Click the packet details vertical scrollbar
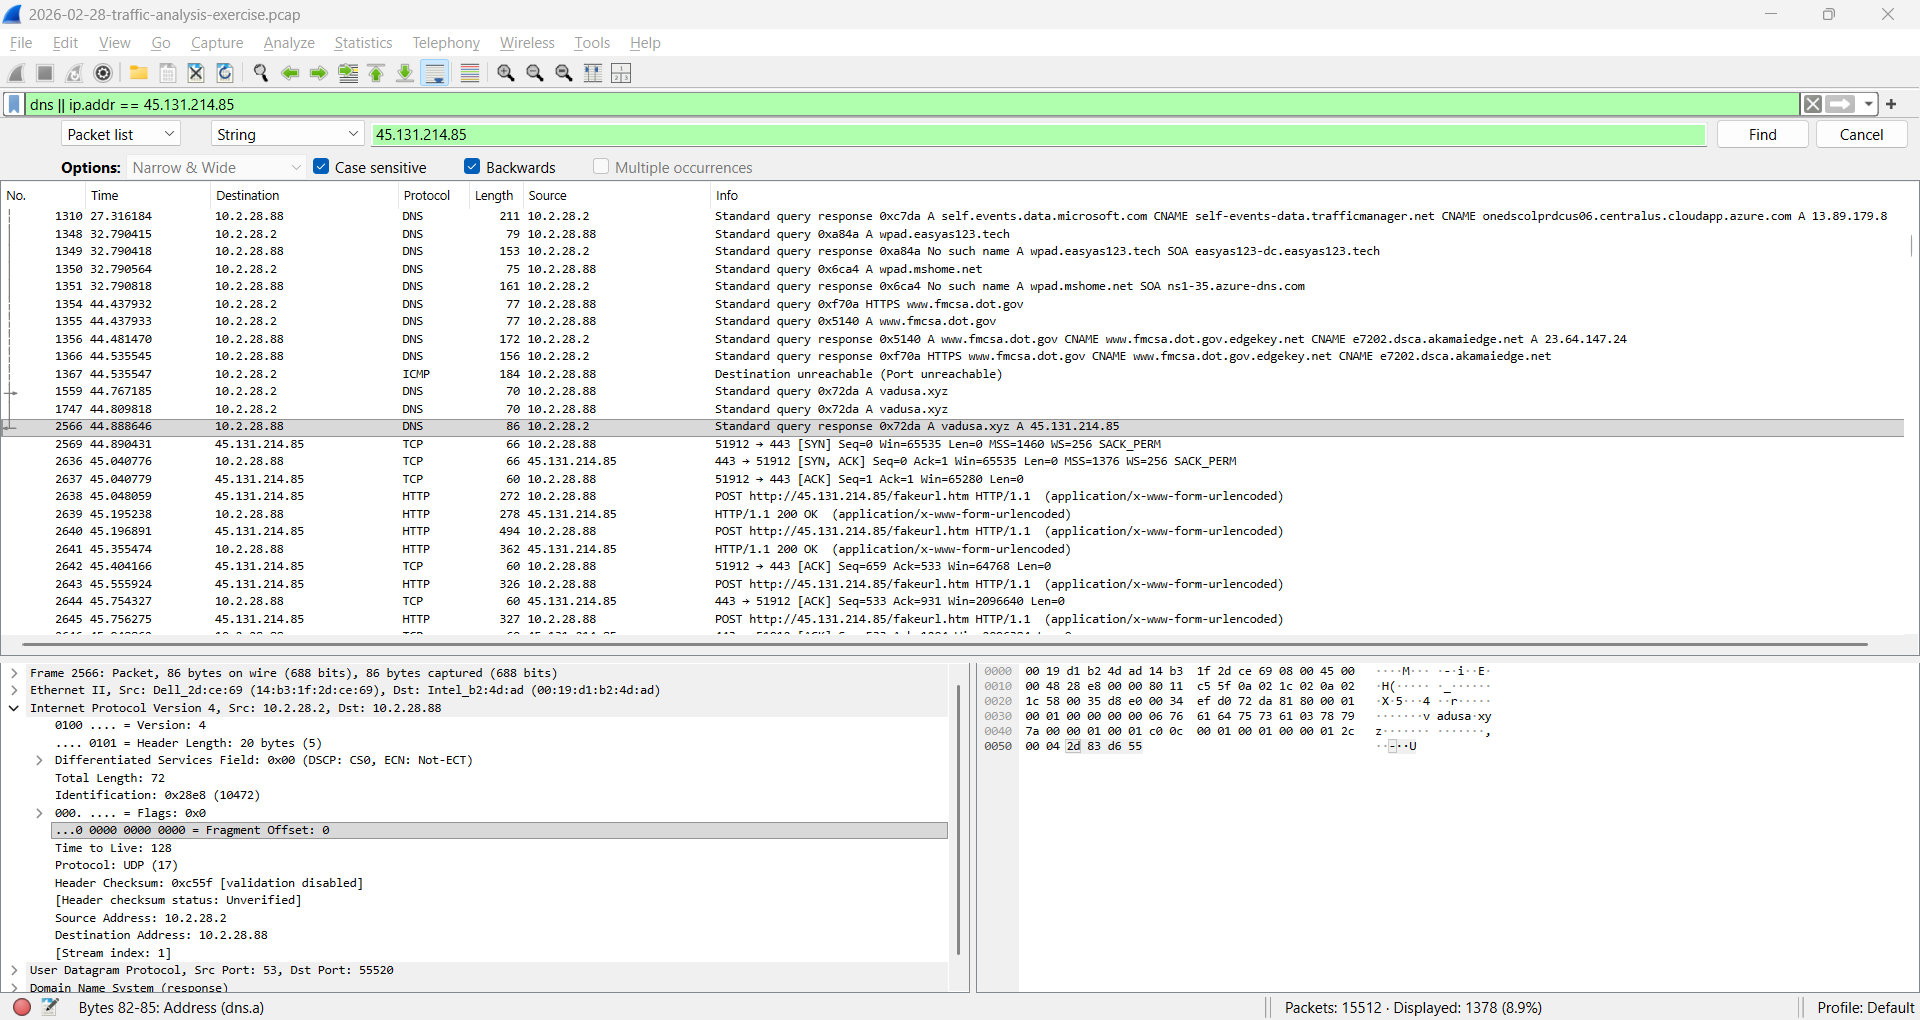This screenshot has width=1920, height=1020. (958, 820)
